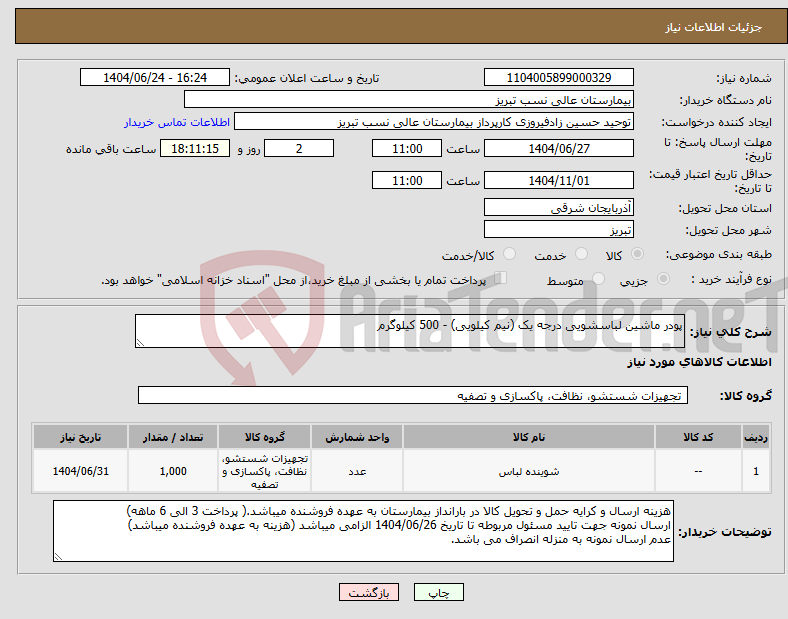Click the request creator name field
Viewport: 788px width, 619px height.
tap(434, 122)
